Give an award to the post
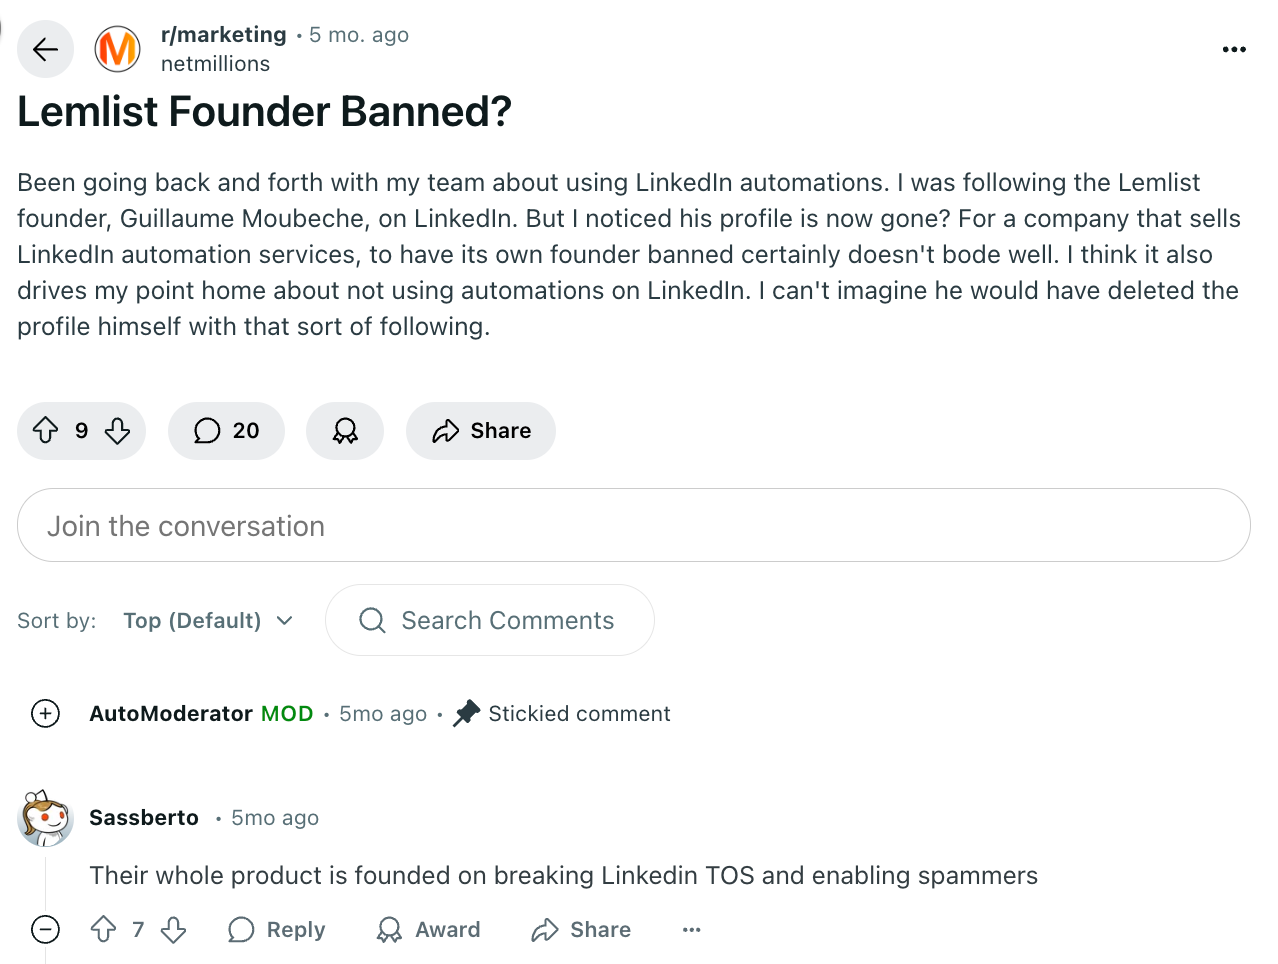1278x964 pixels. [x=345, y=431]
